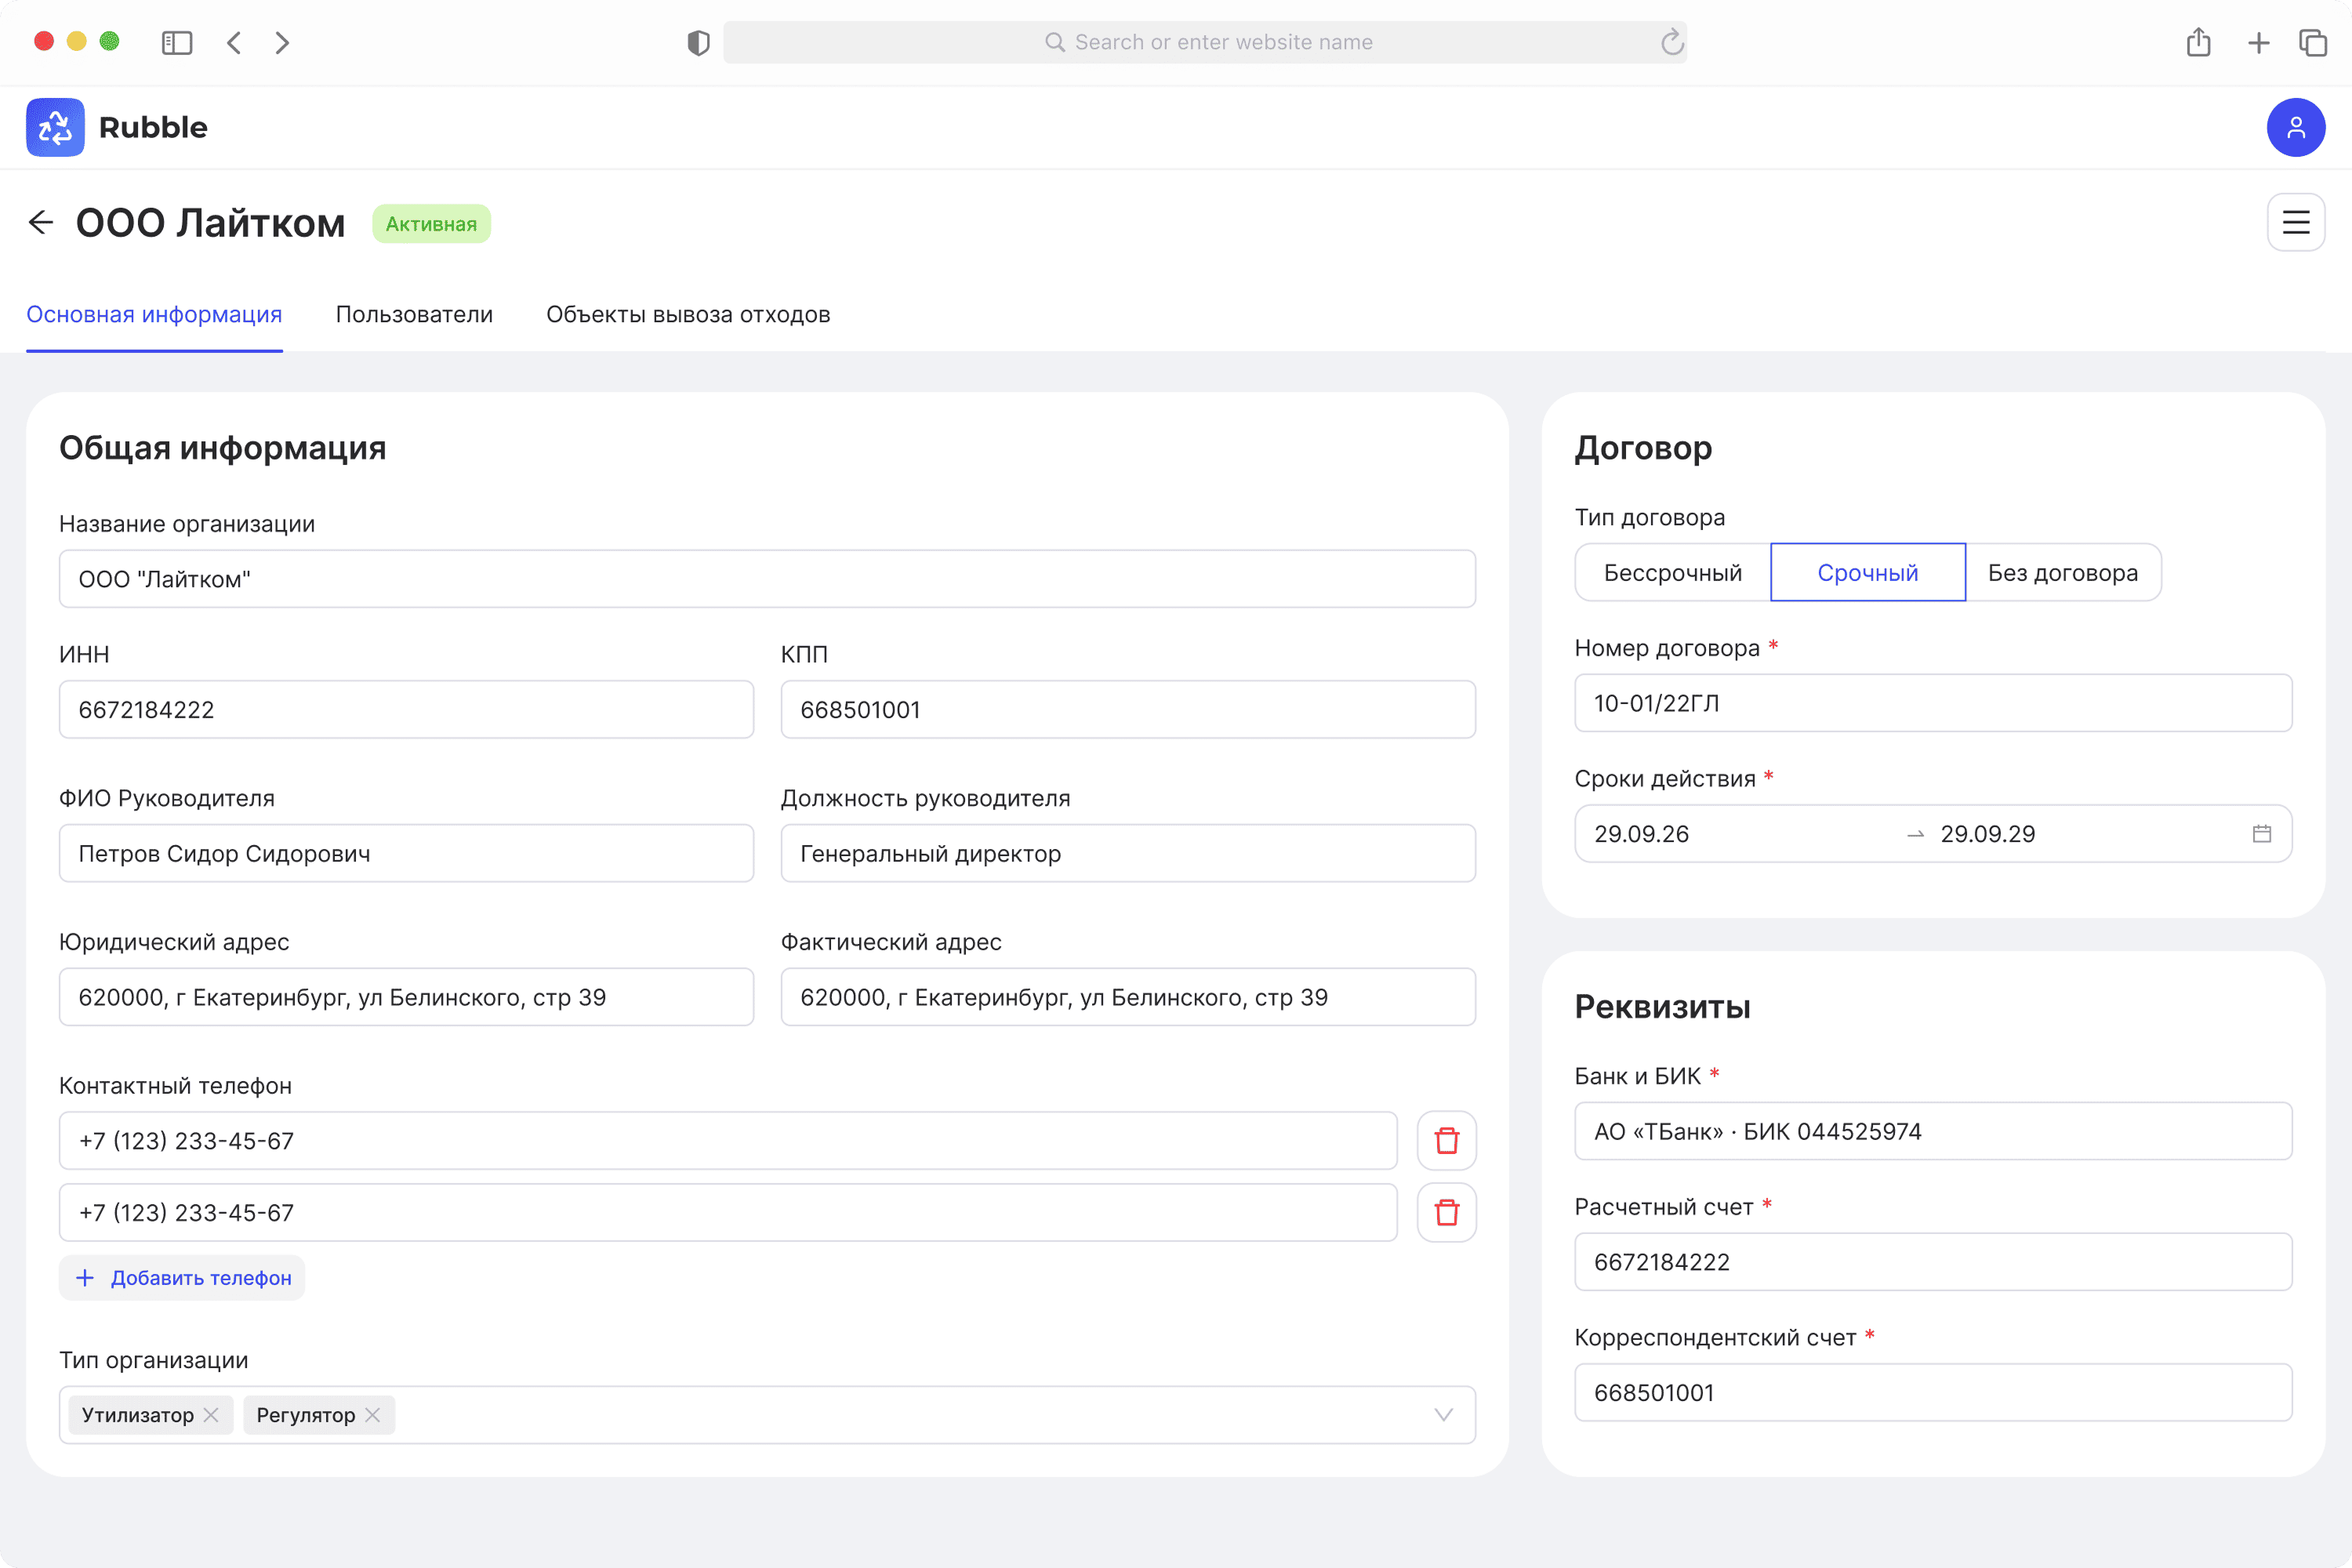Viewport: 2352px width, 1568px height.
Task: Click the Номер договора field
Action: point(1933,702)
